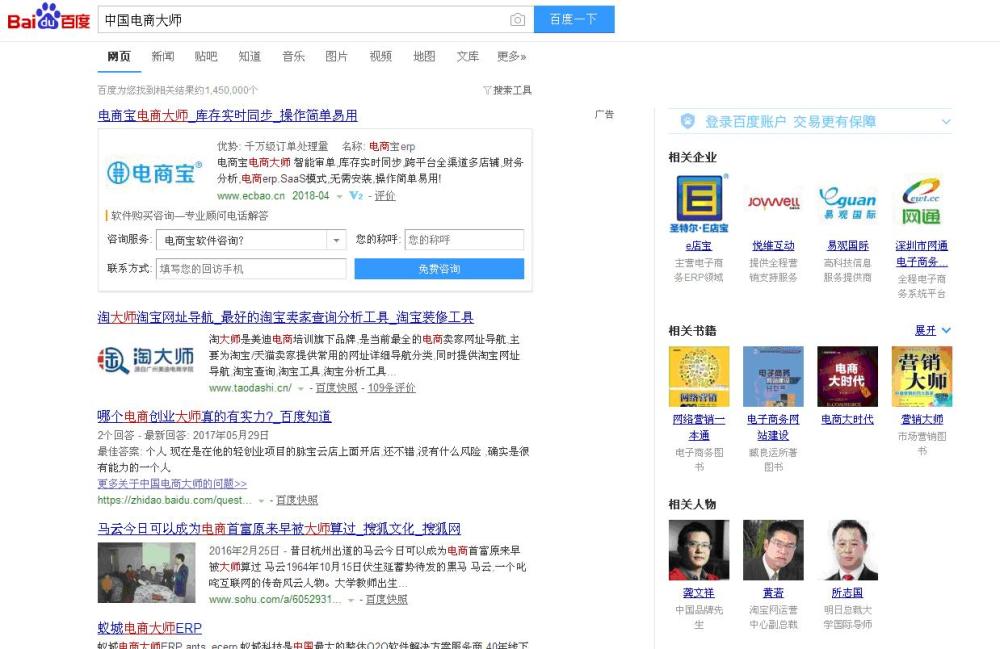Click the search tools filter icon

(x=487, y=90)
